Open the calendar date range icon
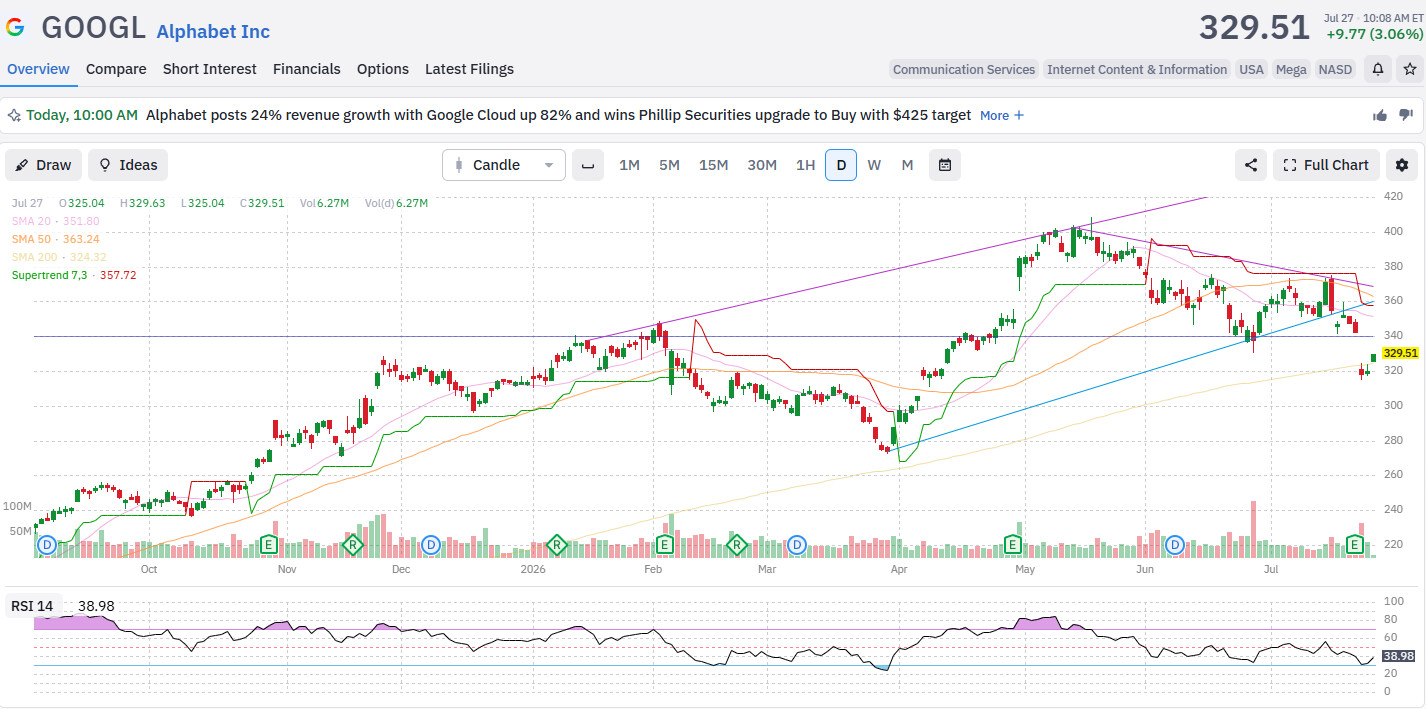Image resolution: width=1426 pixels, height=709 pixels. (x=945, y=165)
